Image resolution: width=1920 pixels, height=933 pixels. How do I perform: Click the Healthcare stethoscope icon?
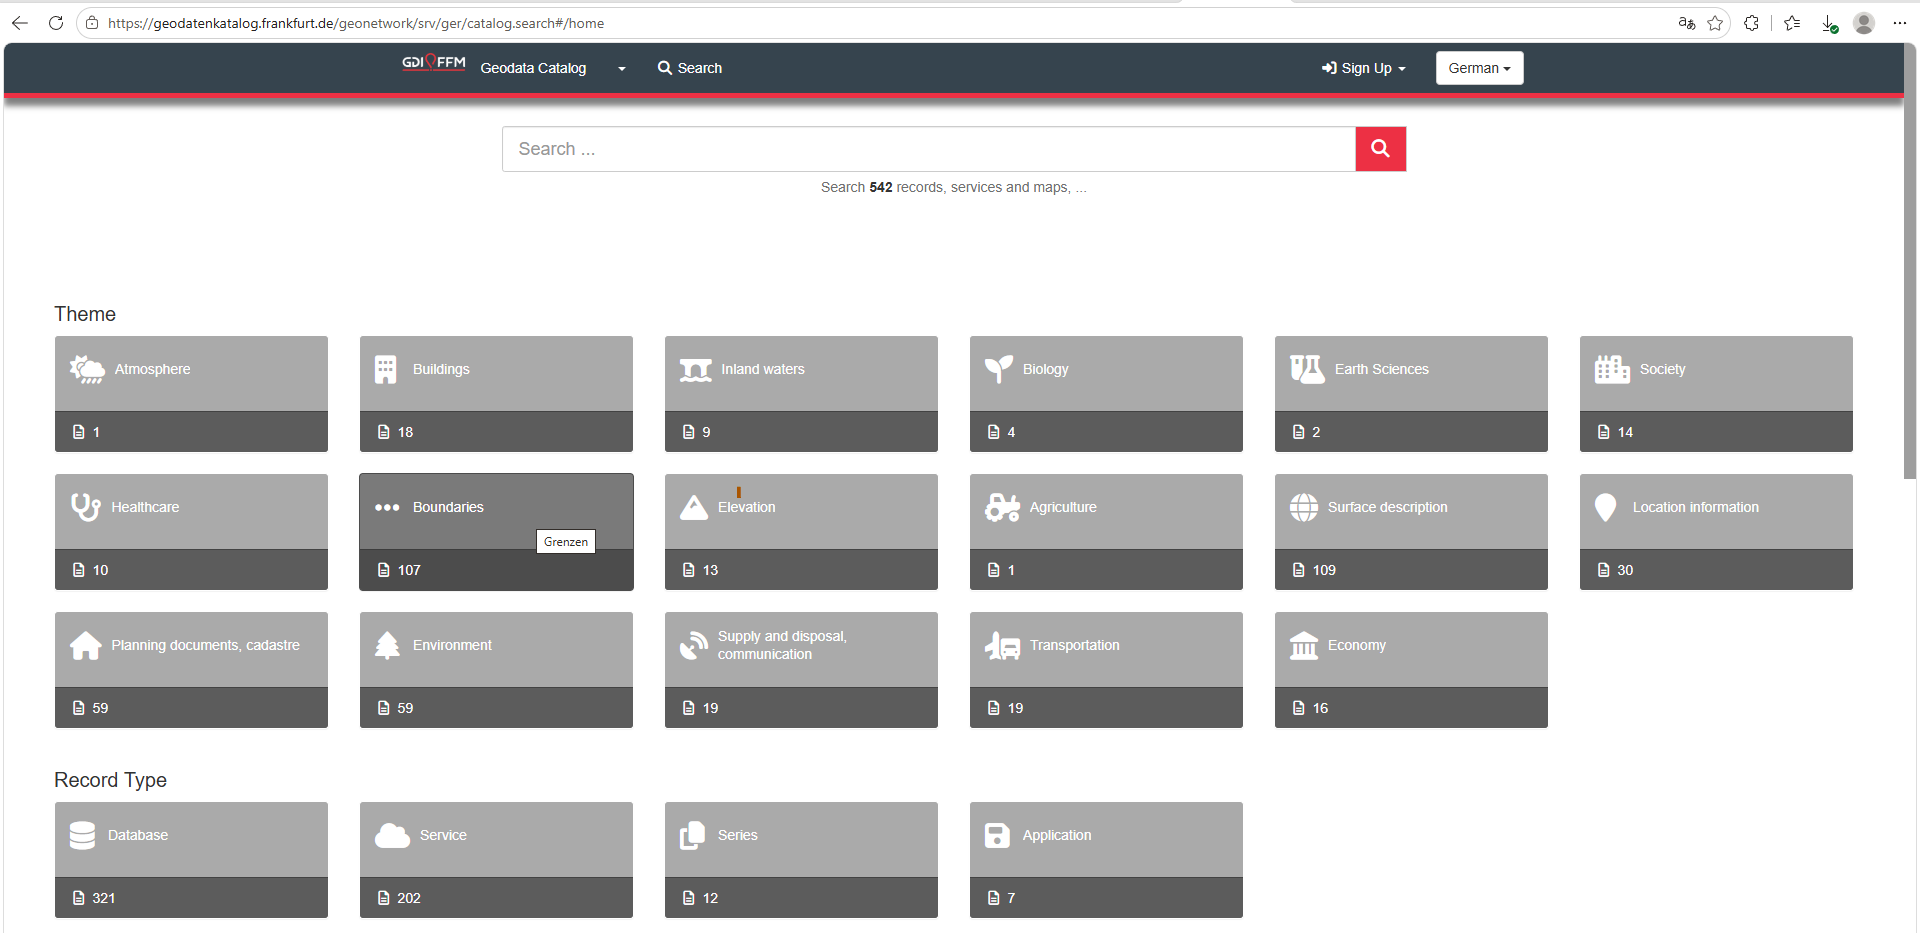point(85,507)
